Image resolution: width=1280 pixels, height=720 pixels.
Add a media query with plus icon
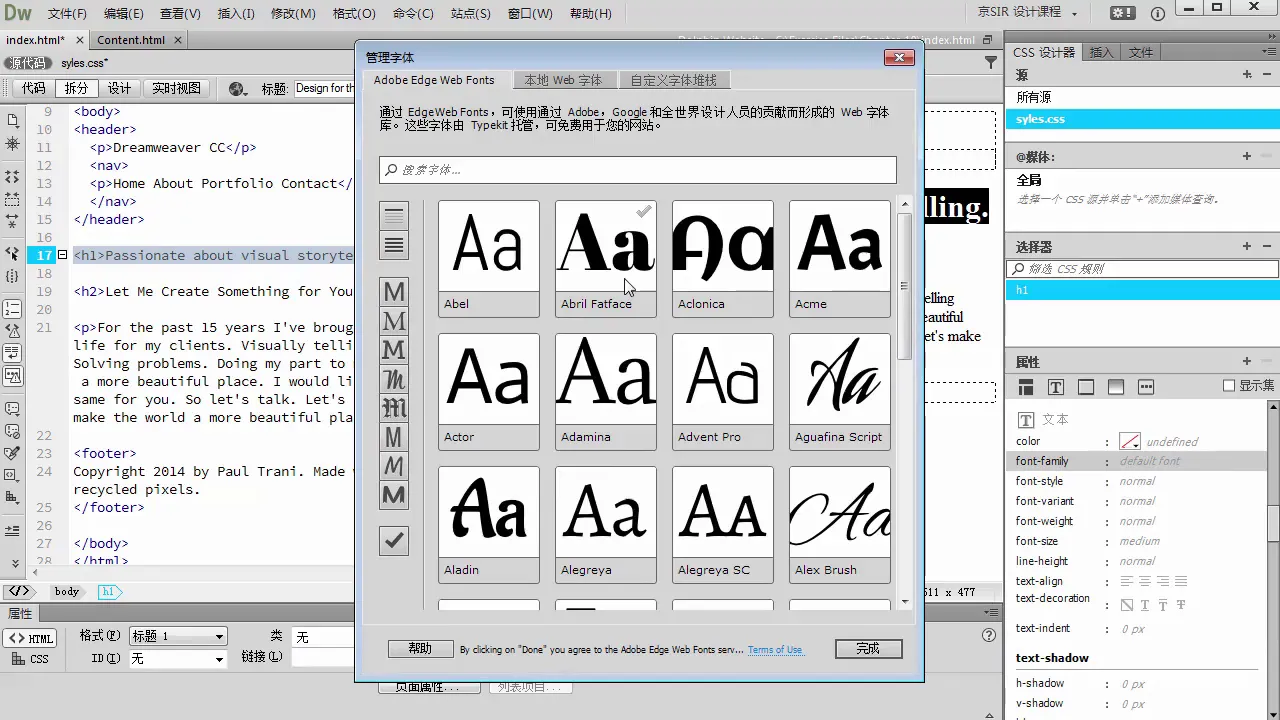[x=1247, y=156]
